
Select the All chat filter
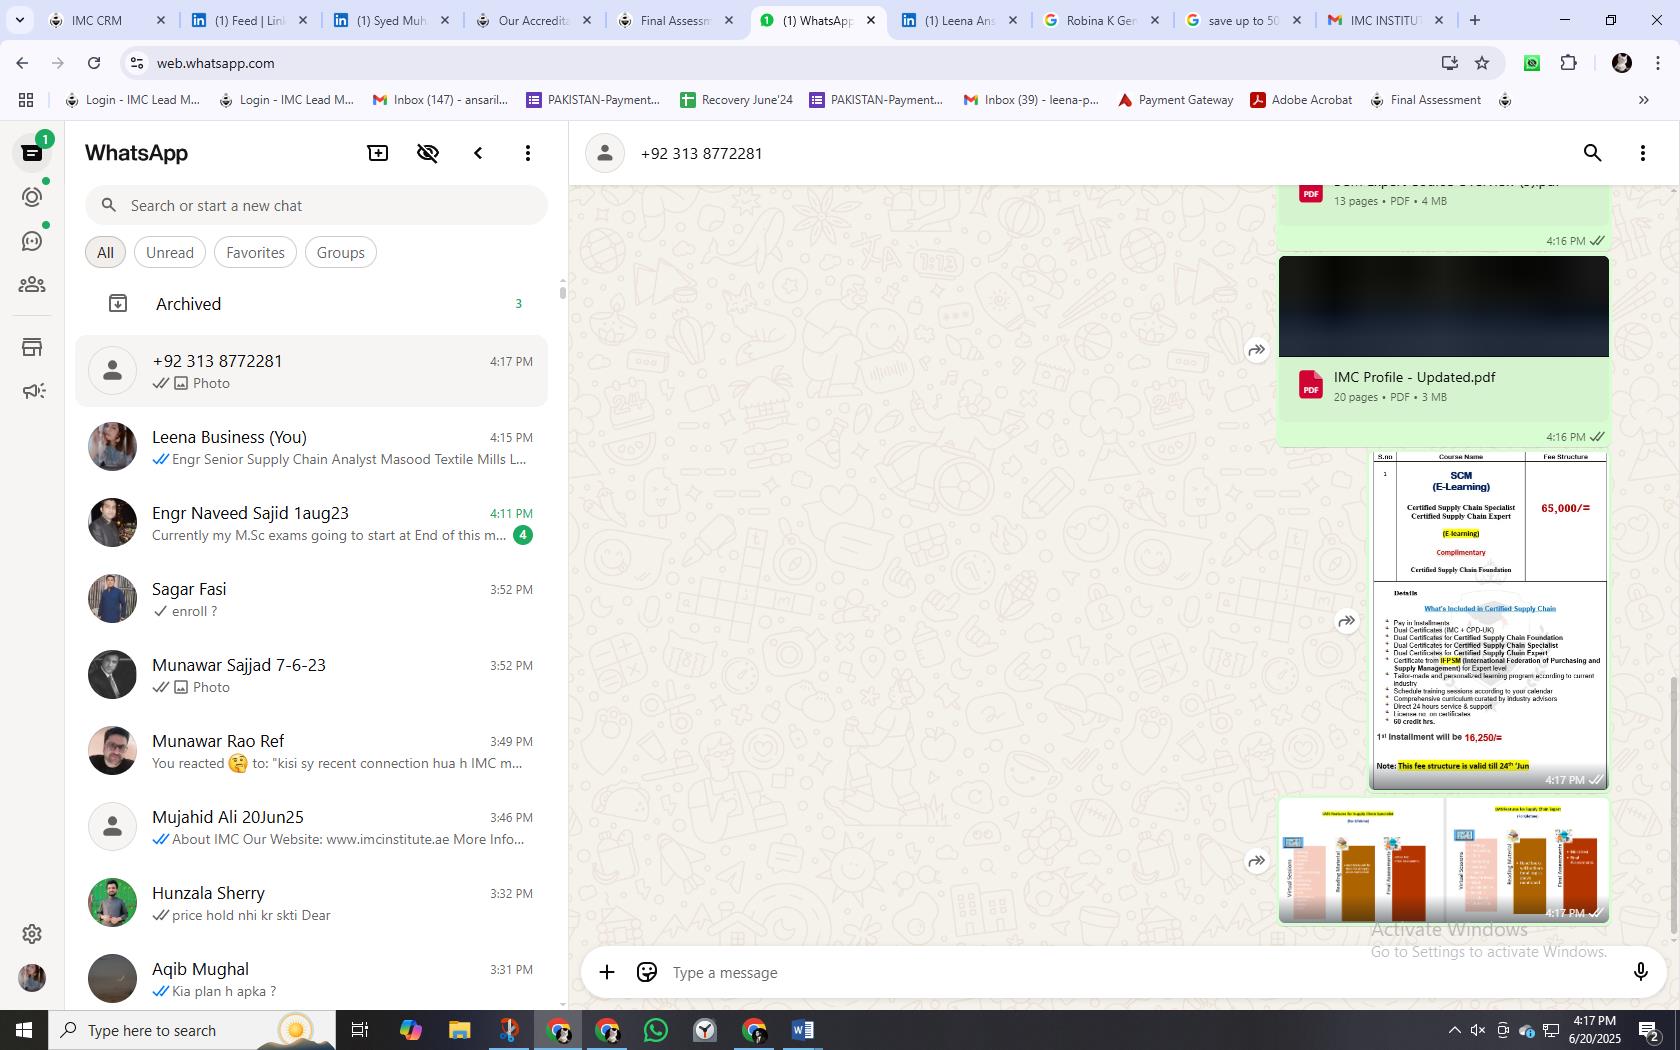[105, 253]
